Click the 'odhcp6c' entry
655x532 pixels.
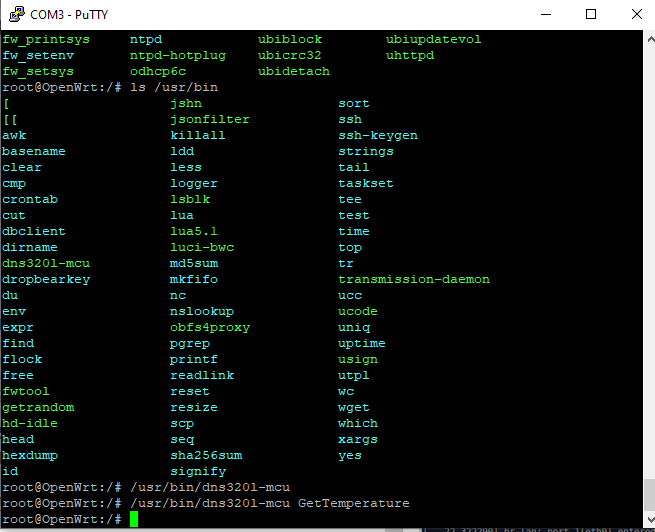point(158,71)
